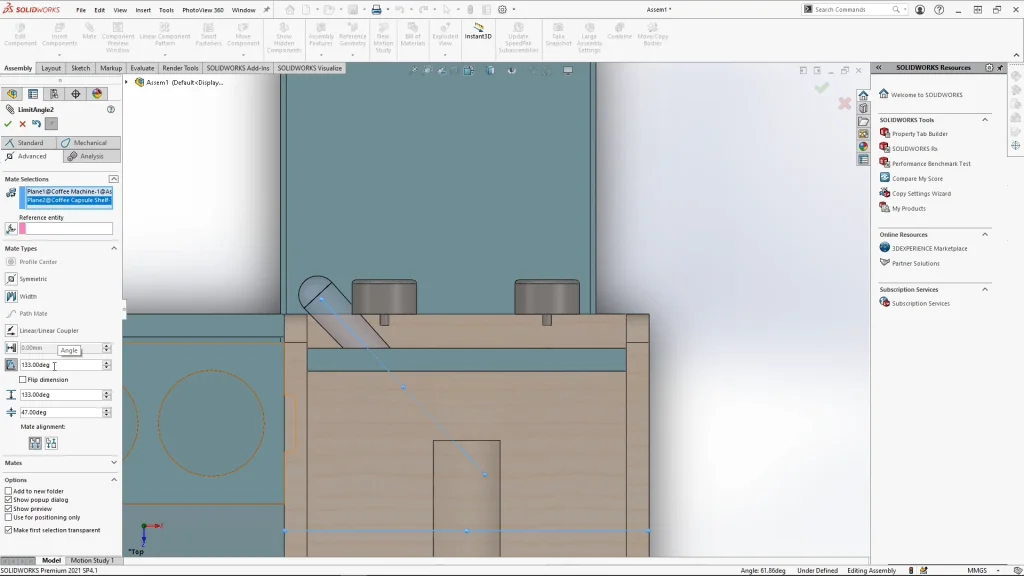The width and height of the screenshot is (1024, 576).
Task: Uncheck Show popup dialog option
Action: click(8, 500)
